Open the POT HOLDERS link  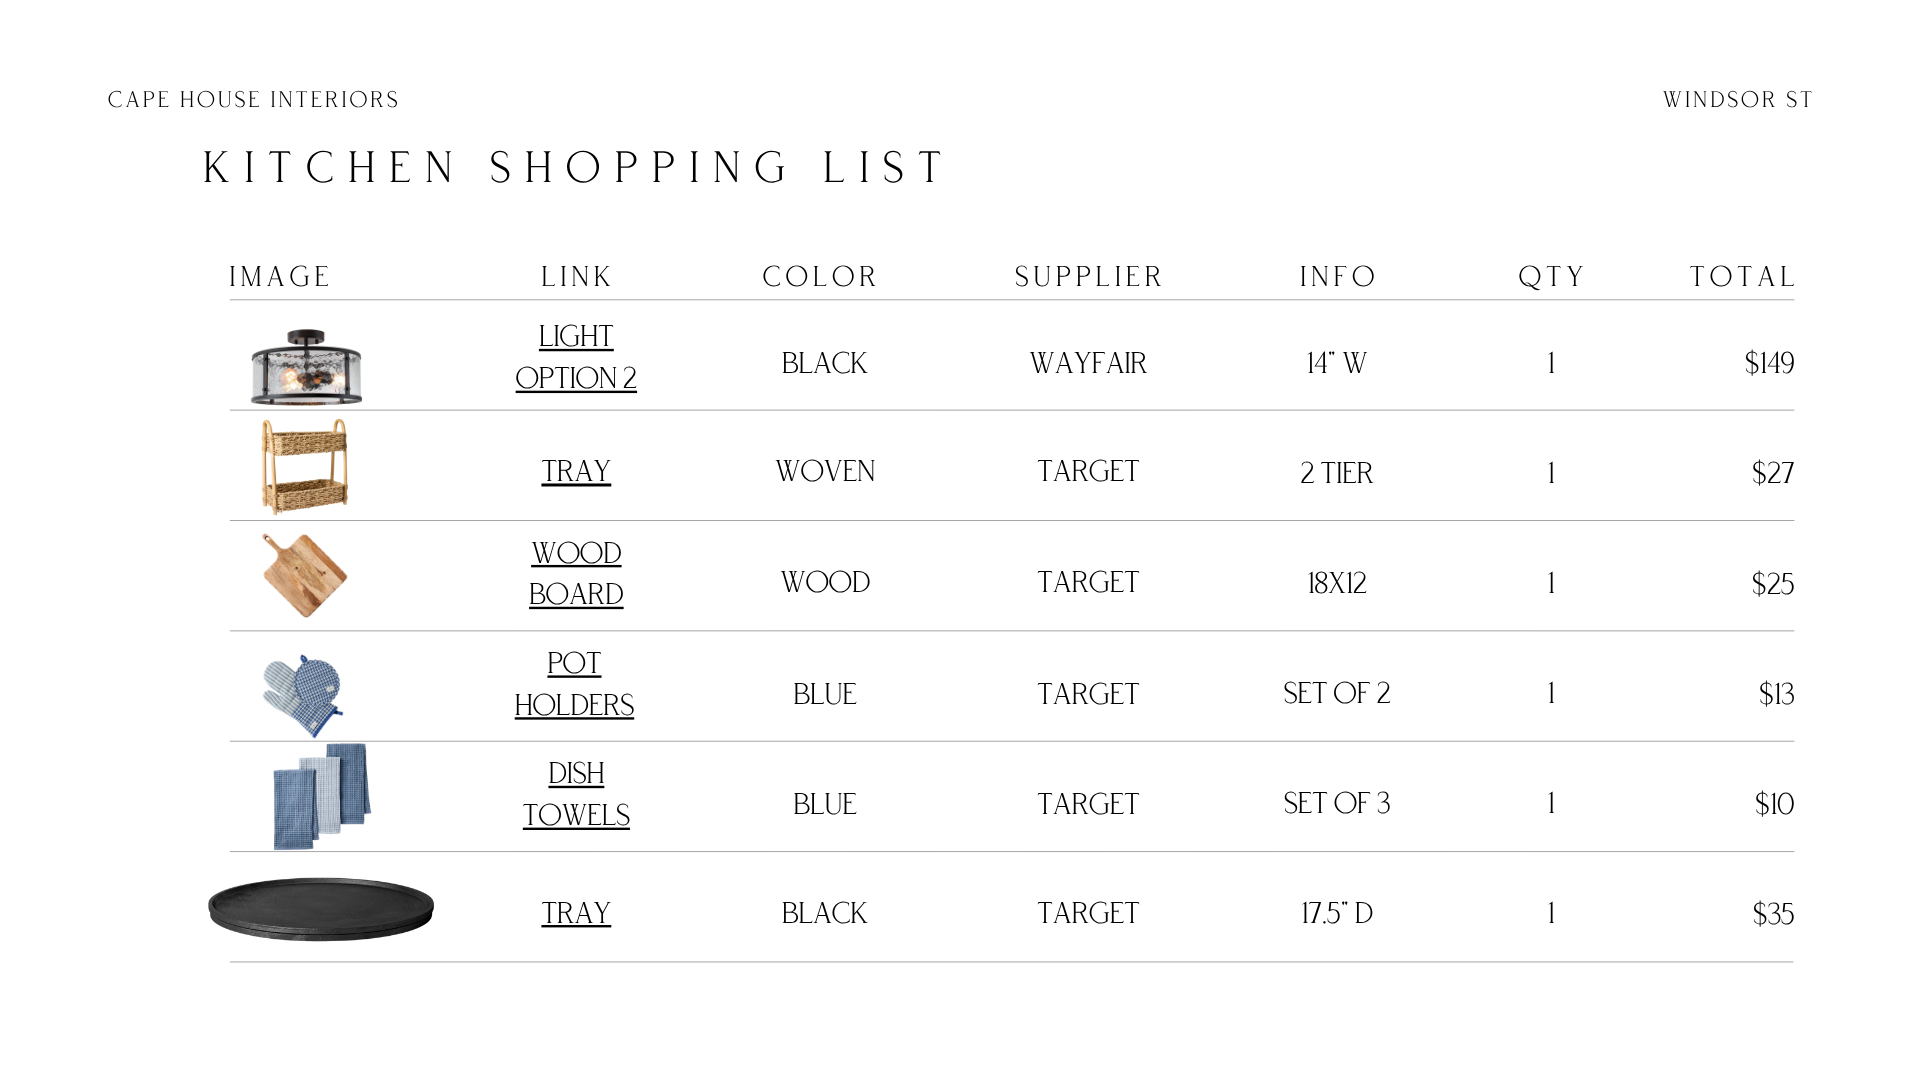click(x=574, y=684)
